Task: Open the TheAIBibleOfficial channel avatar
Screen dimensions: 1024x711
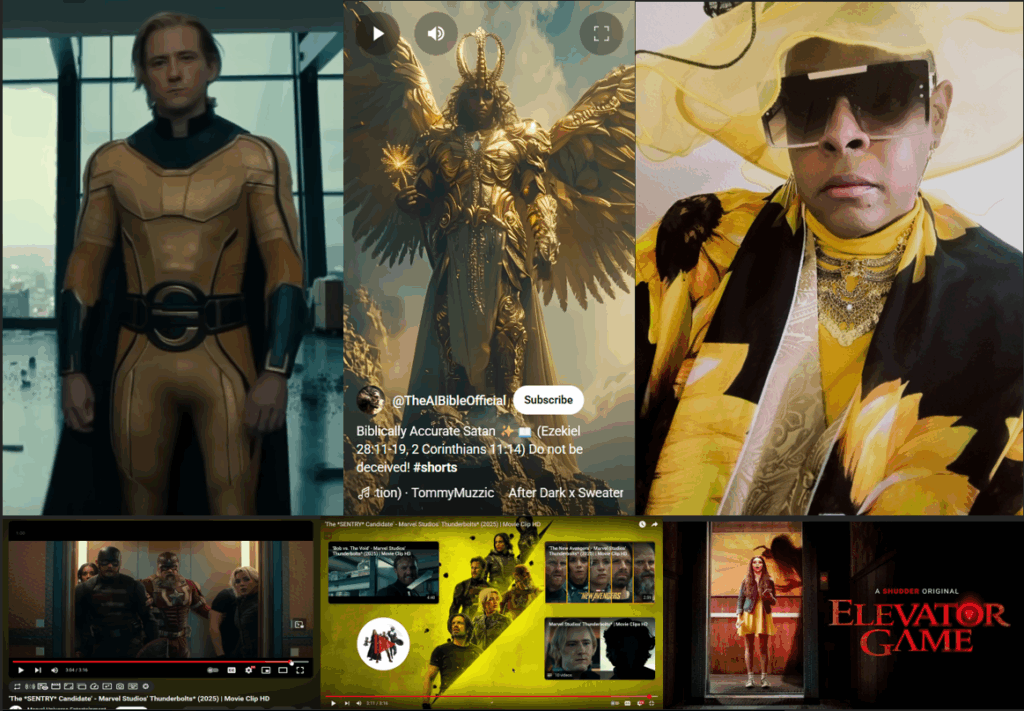Action: click(x=370, y=400)
